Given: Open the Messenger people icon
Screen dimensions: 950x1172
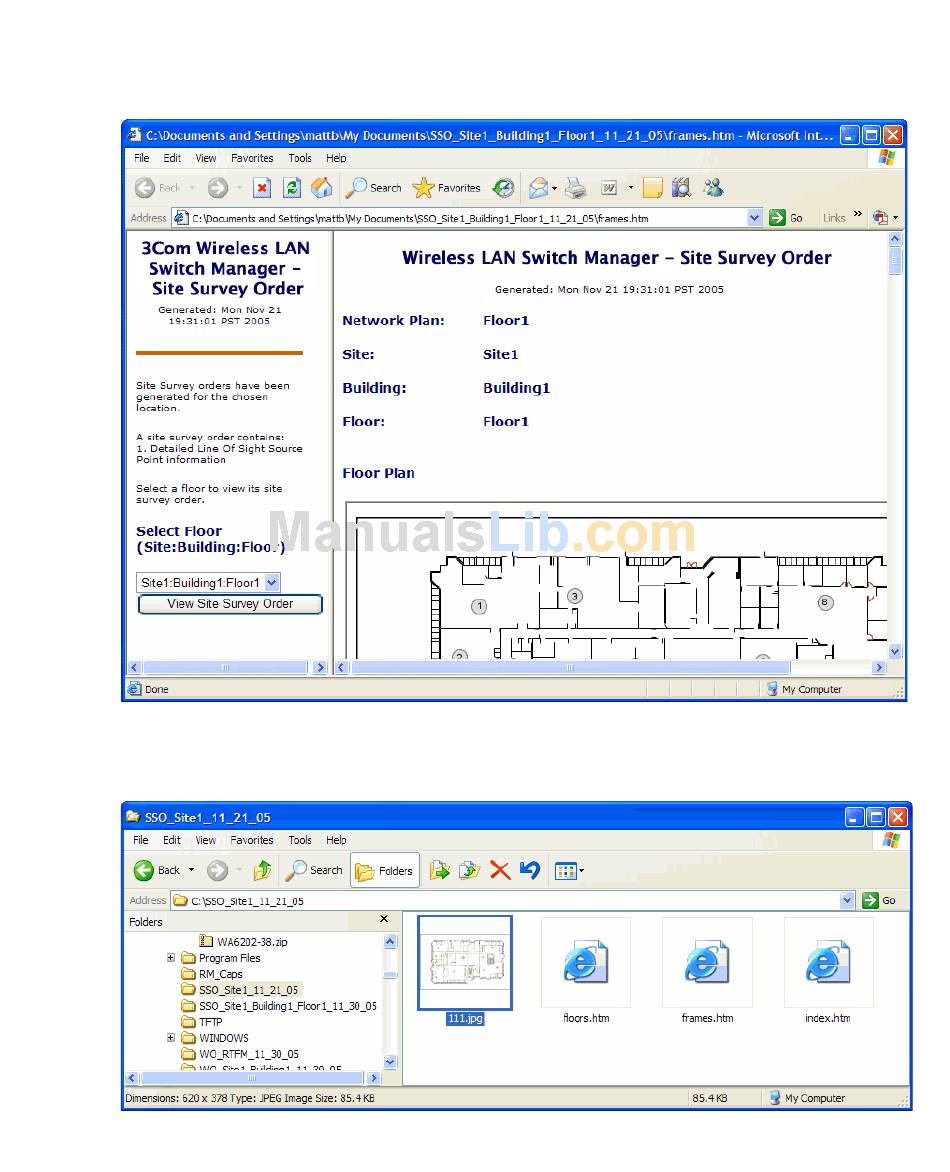Looking at the screenshot, I should tap(714, 188).
